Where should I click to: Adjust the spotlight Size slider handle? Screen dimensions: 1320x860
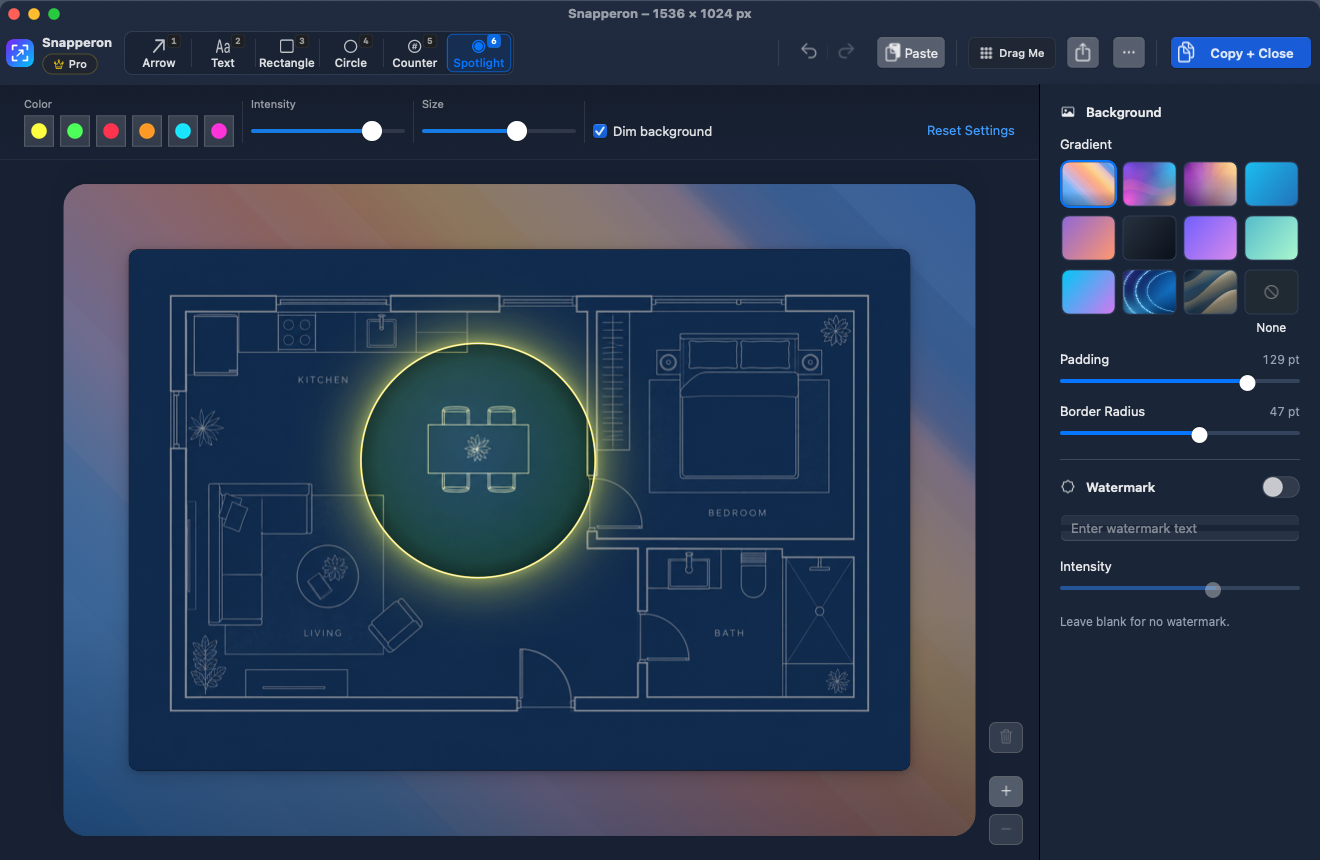[x=517, y=131]
